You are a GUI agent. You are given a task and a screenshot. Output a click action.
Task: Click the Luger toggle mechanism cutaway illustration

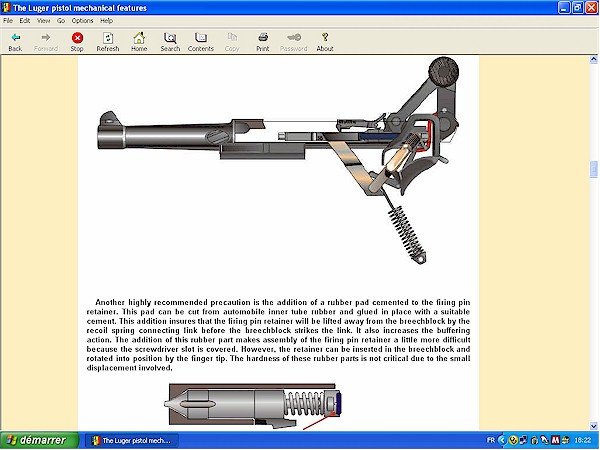point(278,160)
